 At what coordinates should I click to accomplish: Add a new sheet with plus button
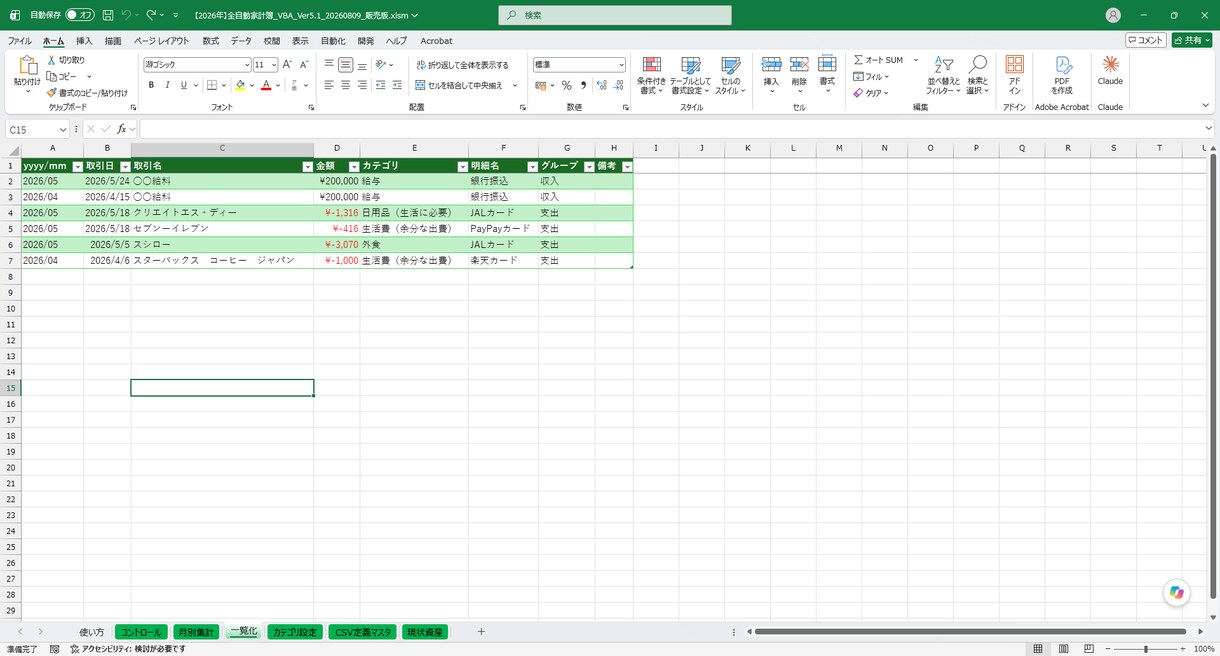[x=481, y=632]
